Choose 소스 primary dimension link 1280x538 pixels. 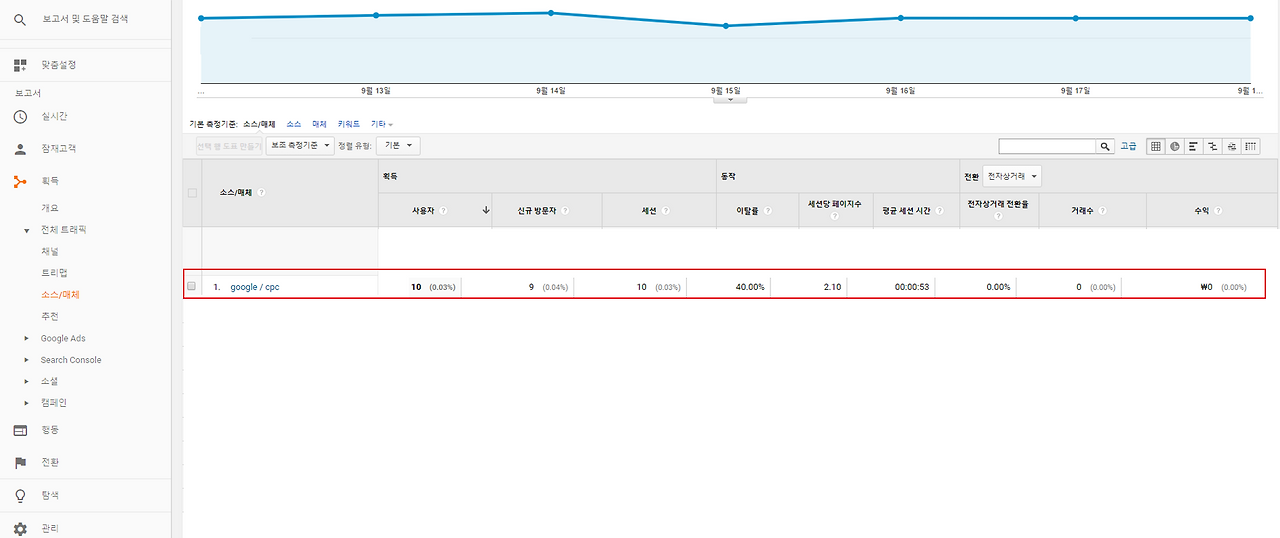point(293,124)
